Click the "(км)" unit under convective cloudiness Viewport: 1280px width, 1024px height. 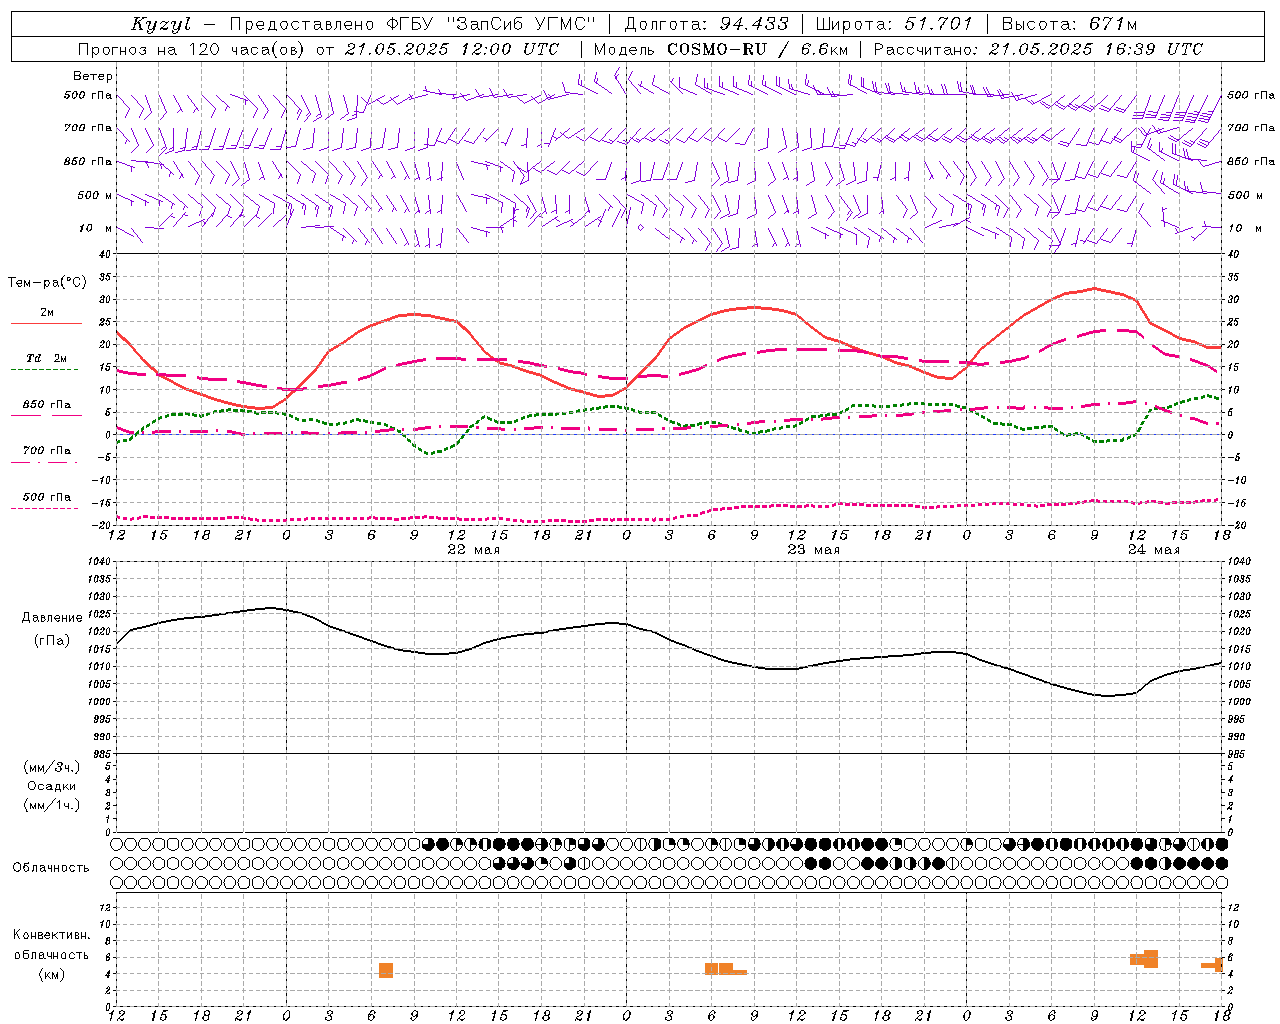coord(52,974)
